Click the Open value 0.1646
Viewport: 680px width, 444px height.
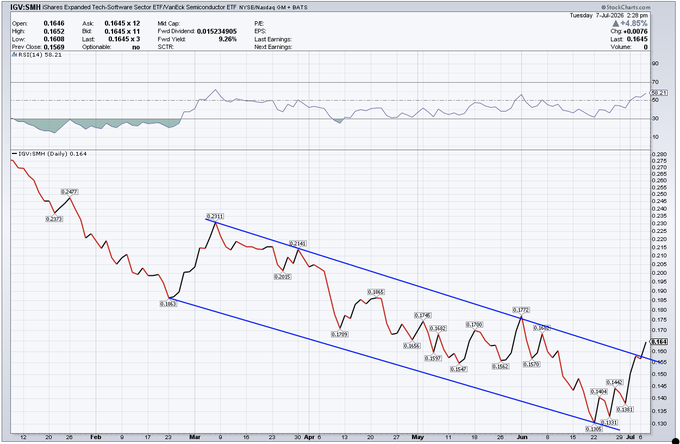(x=54, y=23)
